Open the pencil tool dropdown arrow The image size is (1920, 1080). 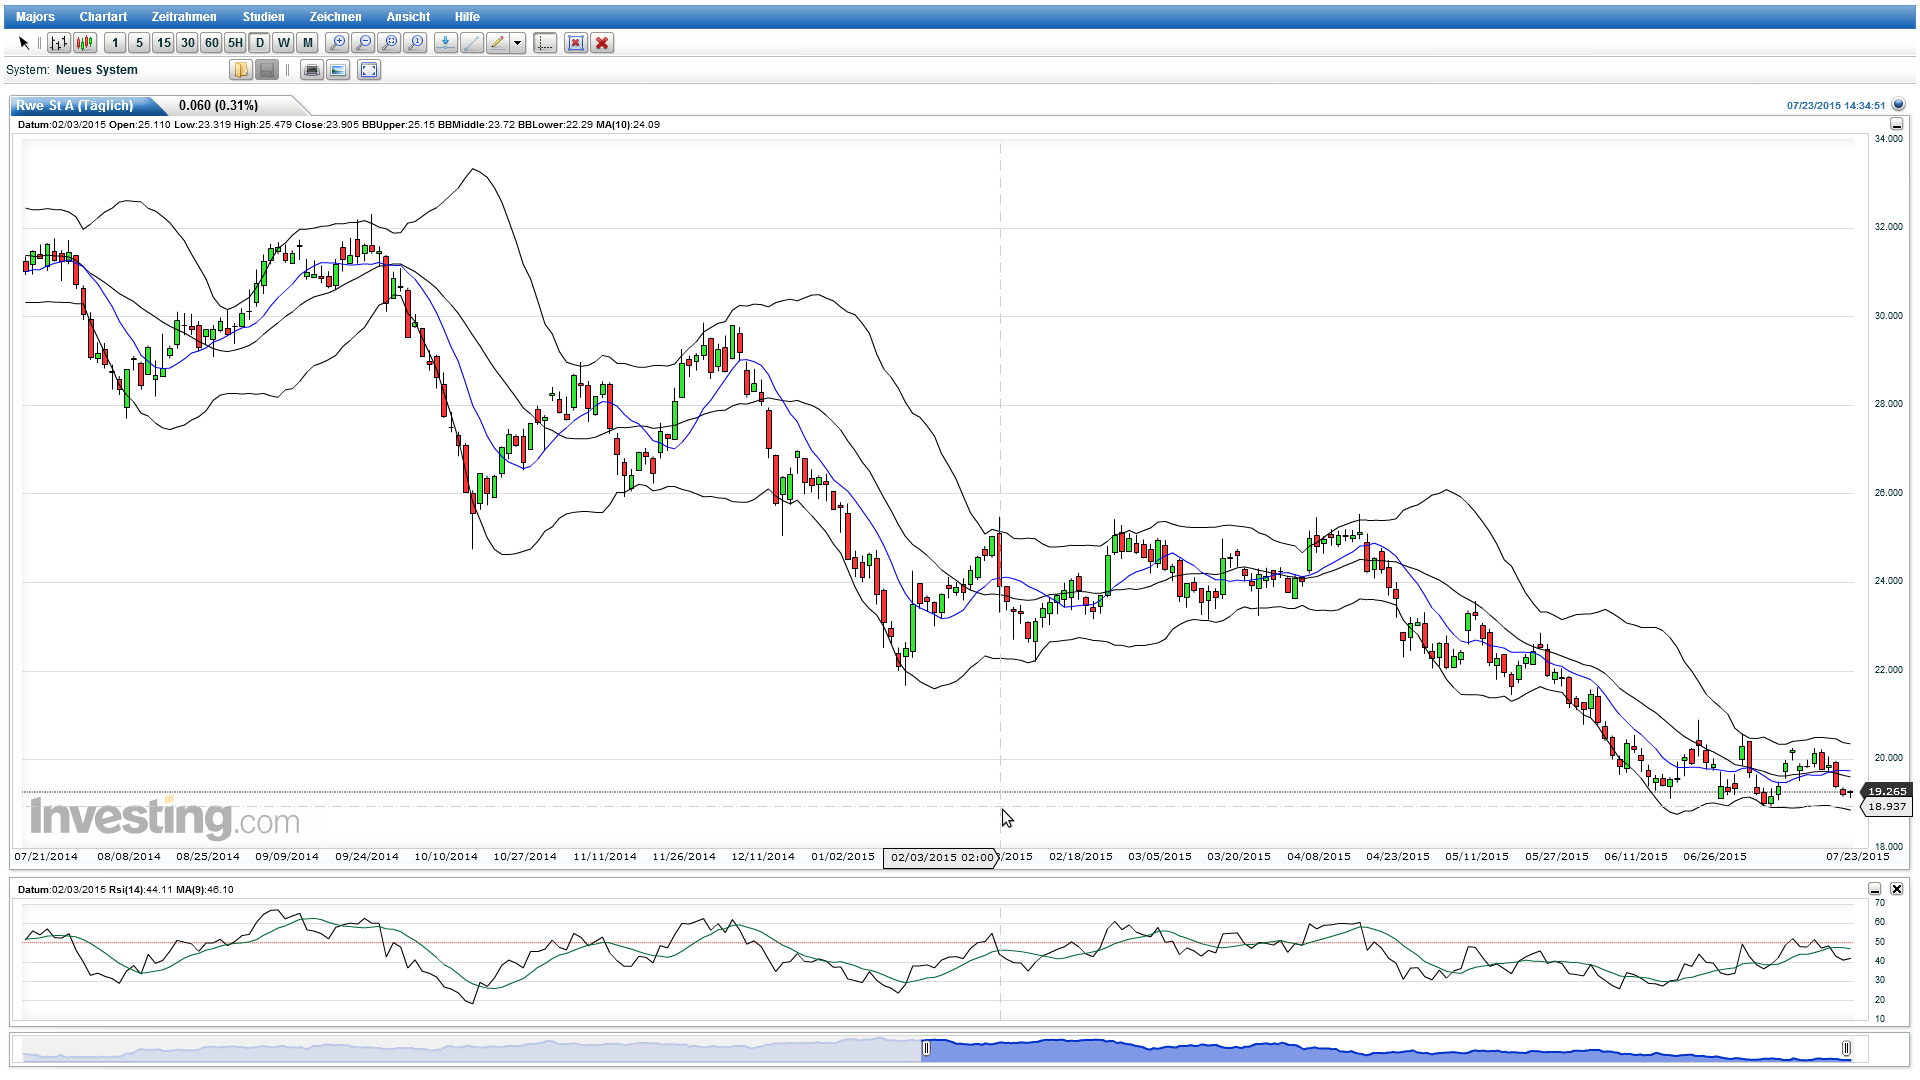tap(517, 43)
